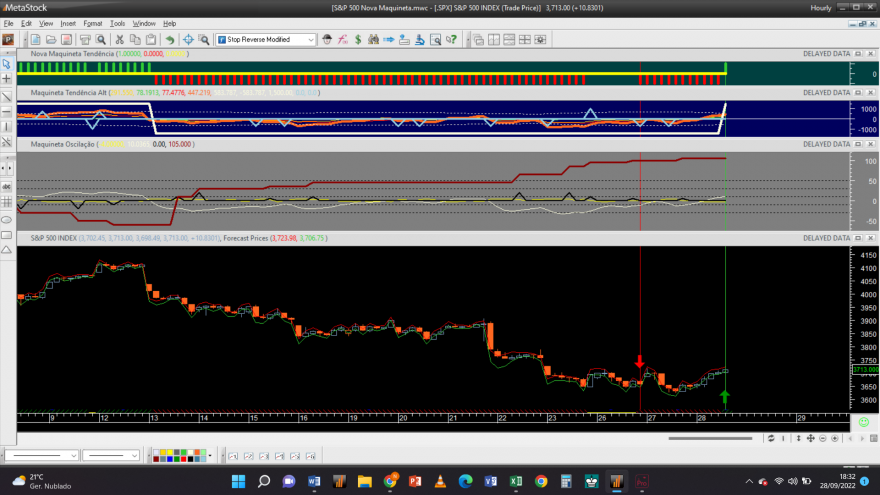Open the Window menu
This screenshot has height=495, width=880.
point(144,24)
